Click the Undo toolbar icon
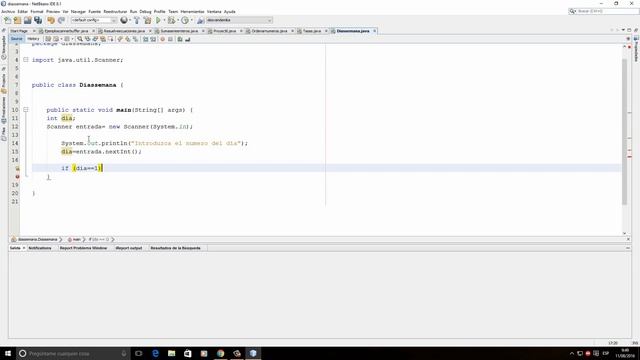 51,20
